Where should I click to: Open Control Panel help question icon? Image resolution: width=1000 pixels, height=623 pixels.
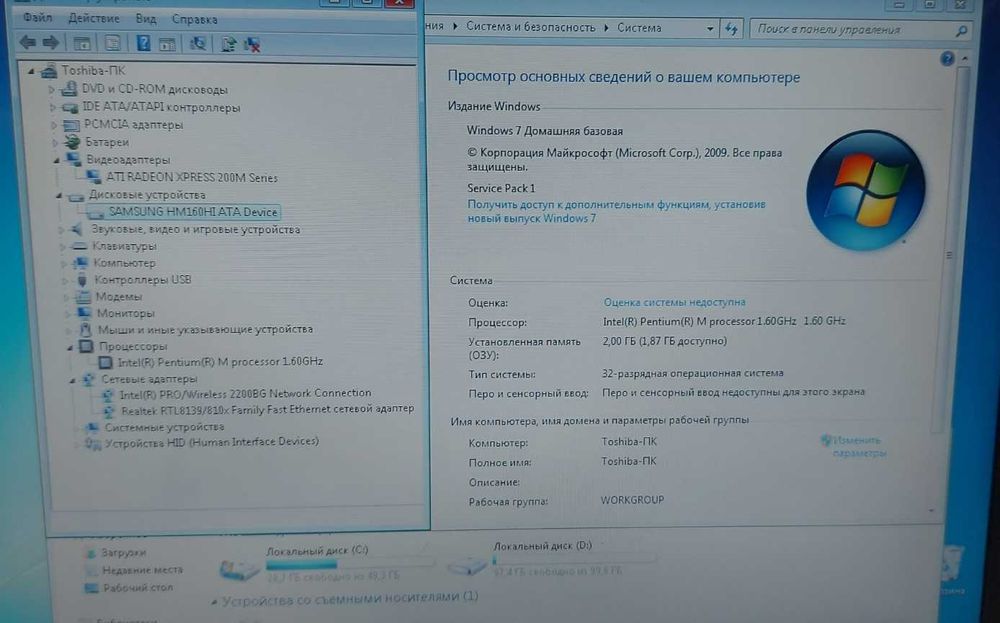(x=947, y=59)
